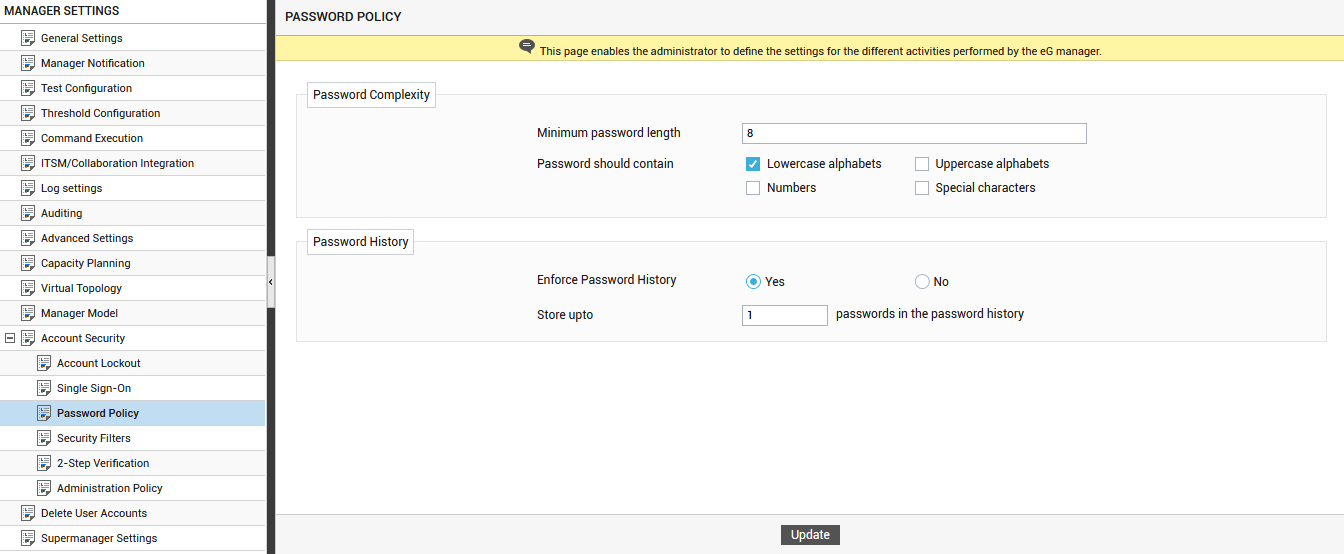This screenshot has width=1344, height=554.
Task: Click the Manager Notification page icon
Action: point(28,63)
